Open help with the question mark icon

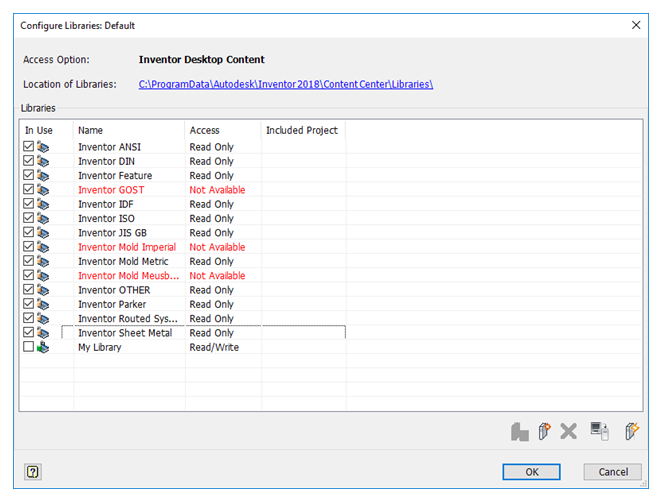point(33,472)
